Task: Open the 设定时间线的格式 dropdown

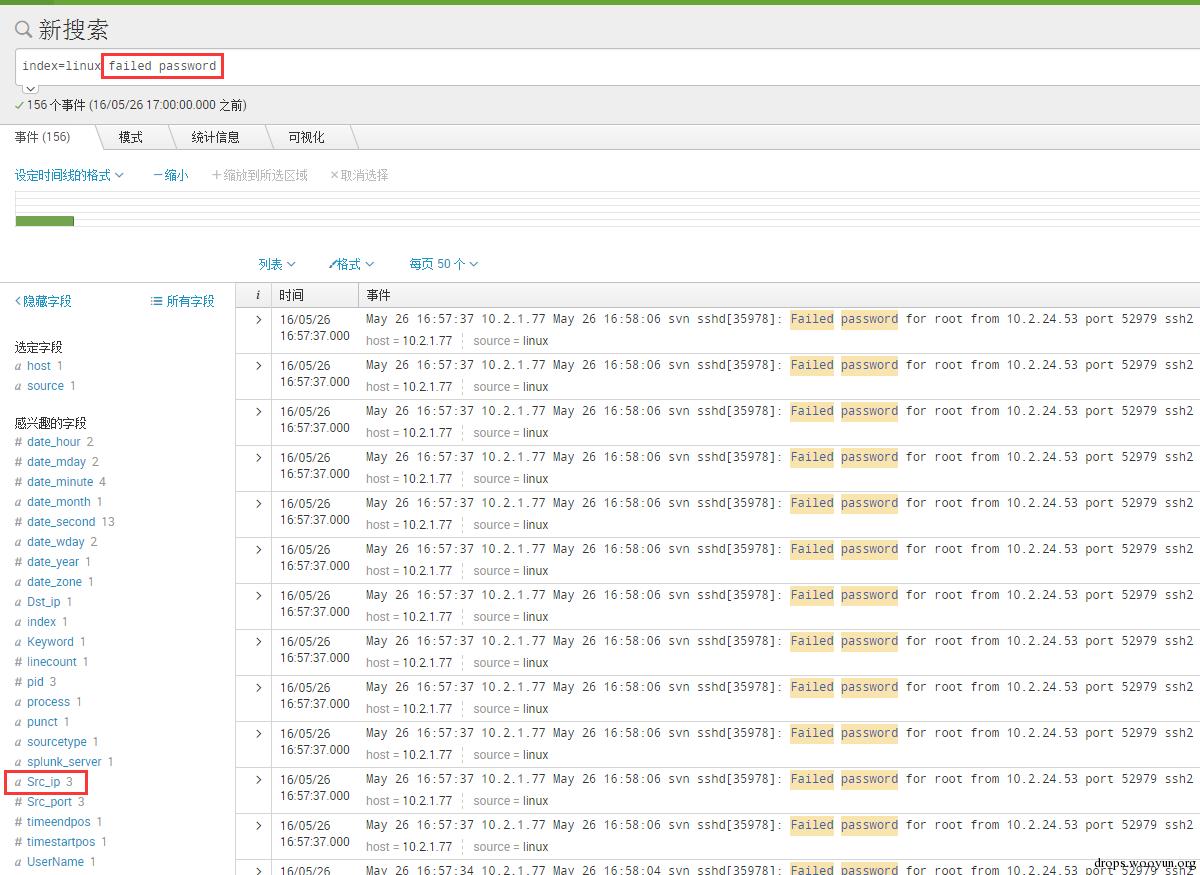Action: (69, 175)
